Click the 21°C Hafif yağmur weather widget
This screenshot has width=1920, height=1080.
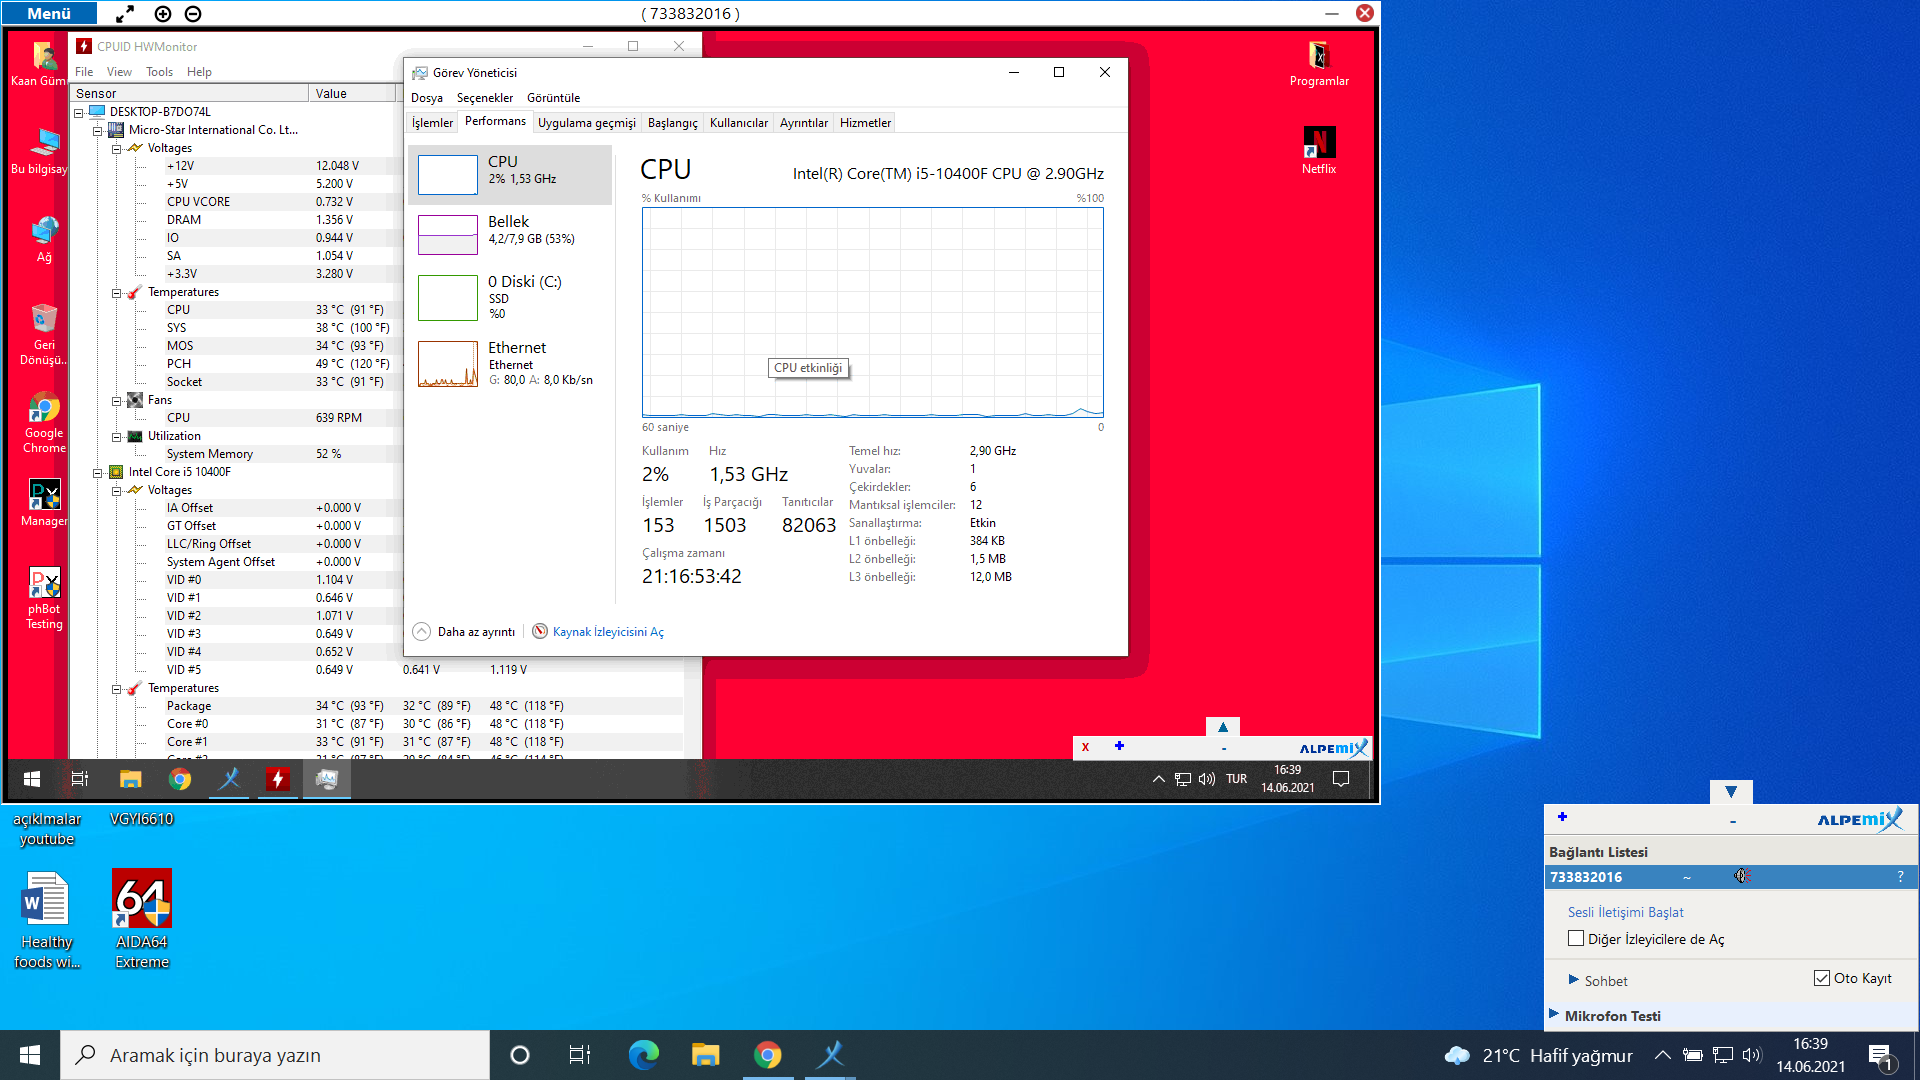1538,1055
